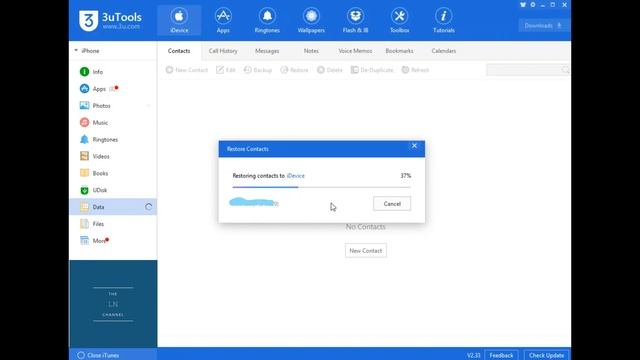Click the 37% progress text
640x360 pixels.
tap(406, 176)
